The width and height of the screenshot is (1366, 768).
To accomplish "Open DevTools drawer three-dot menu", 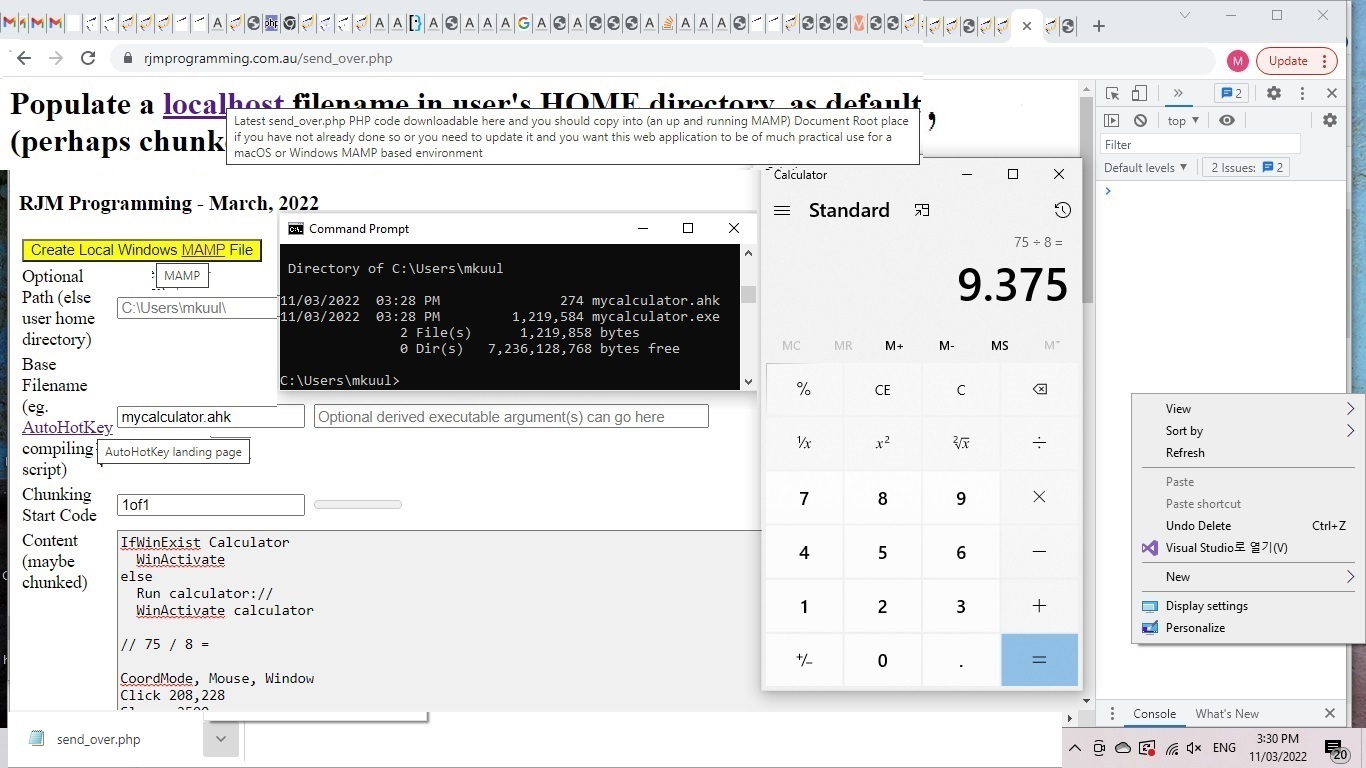I will 1112,714.
